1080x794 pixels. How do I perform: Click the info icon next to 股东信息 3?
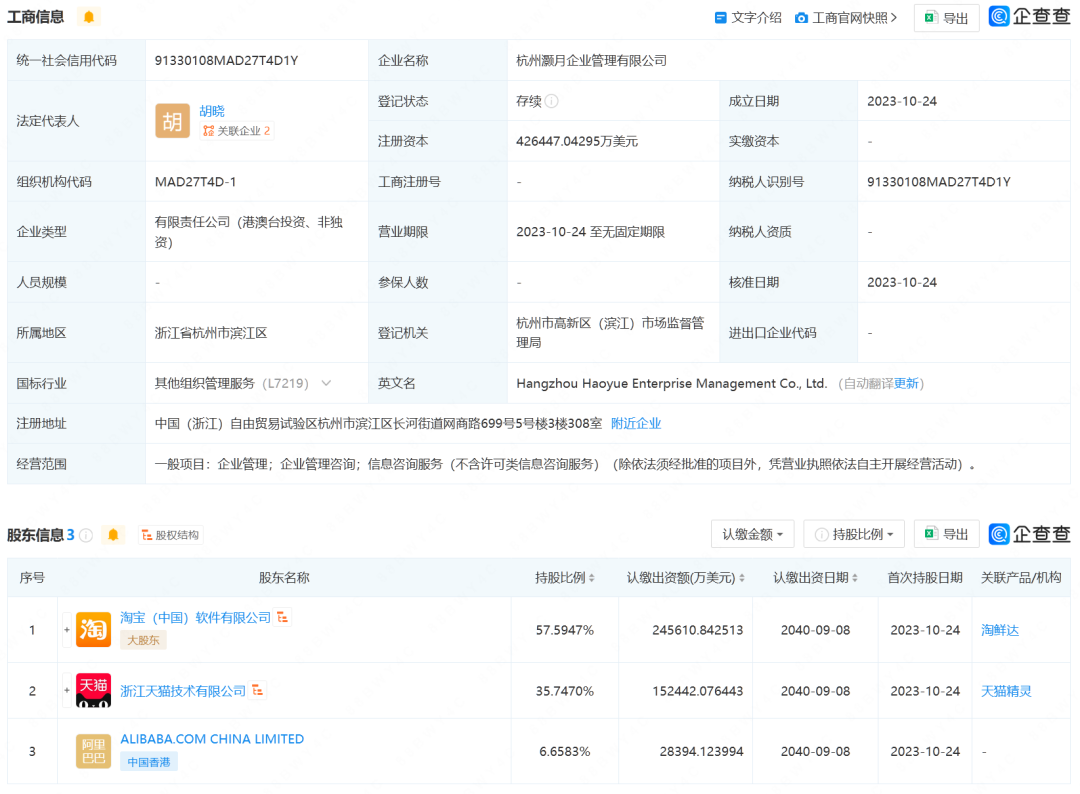86,535
